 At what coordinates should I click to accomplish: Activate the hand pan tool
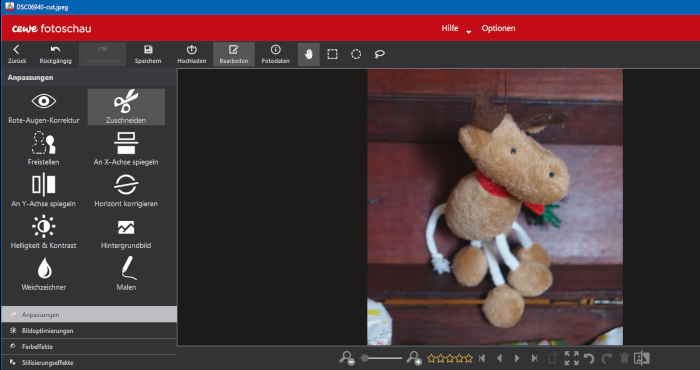pos(308,54)
